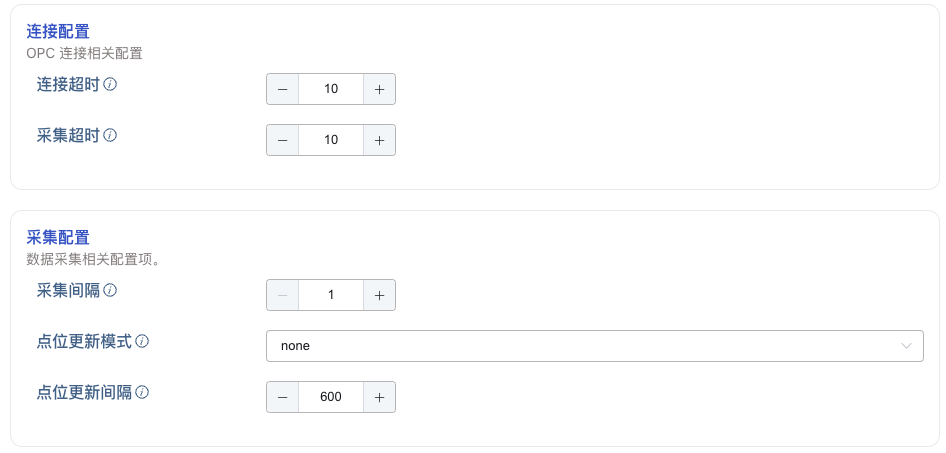Click info icon next to 连接超时
Screen dimensions: 946x453
click(111, 84)
